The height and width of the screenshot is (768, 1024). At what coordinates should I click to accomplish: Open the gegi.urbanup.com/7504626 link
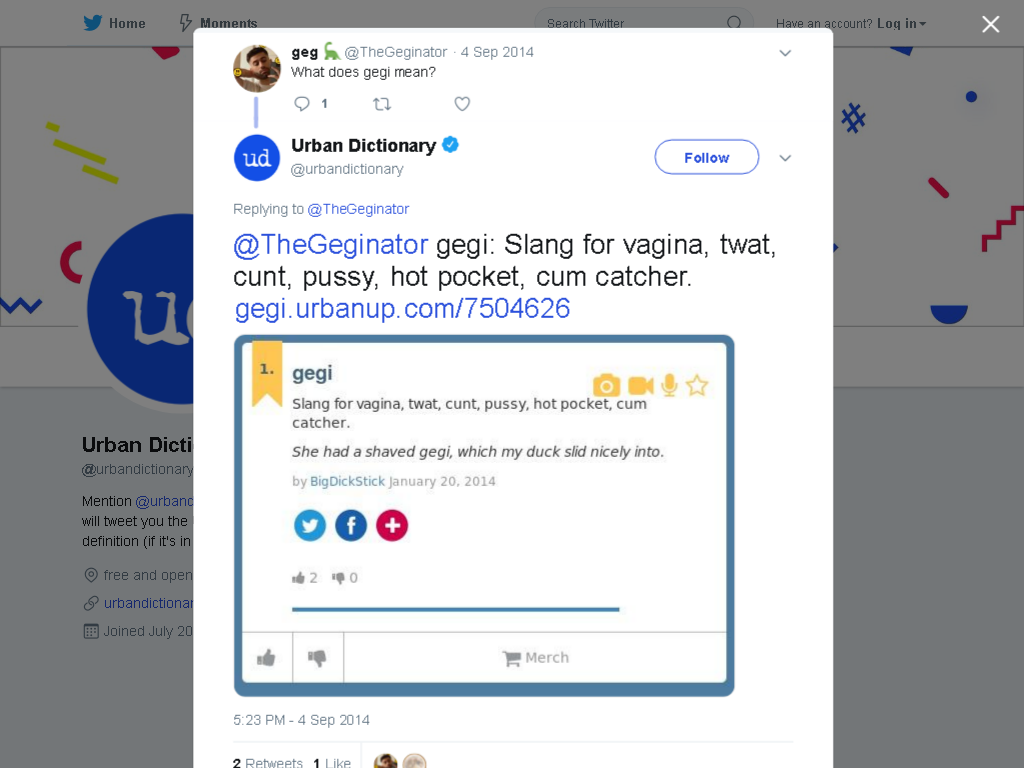(x=402, y=308)
